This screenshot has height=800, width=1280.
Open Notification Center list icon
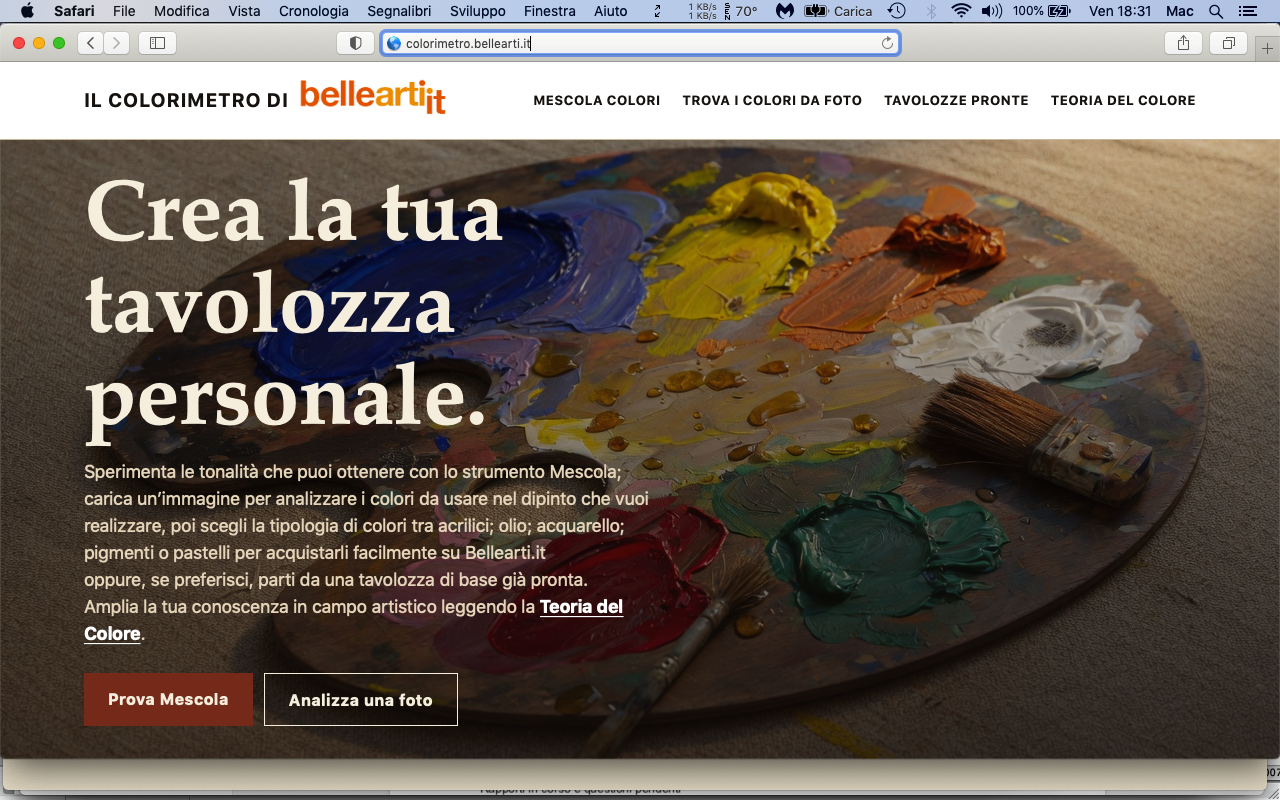pyautogui.click(x=1246, y=11)
